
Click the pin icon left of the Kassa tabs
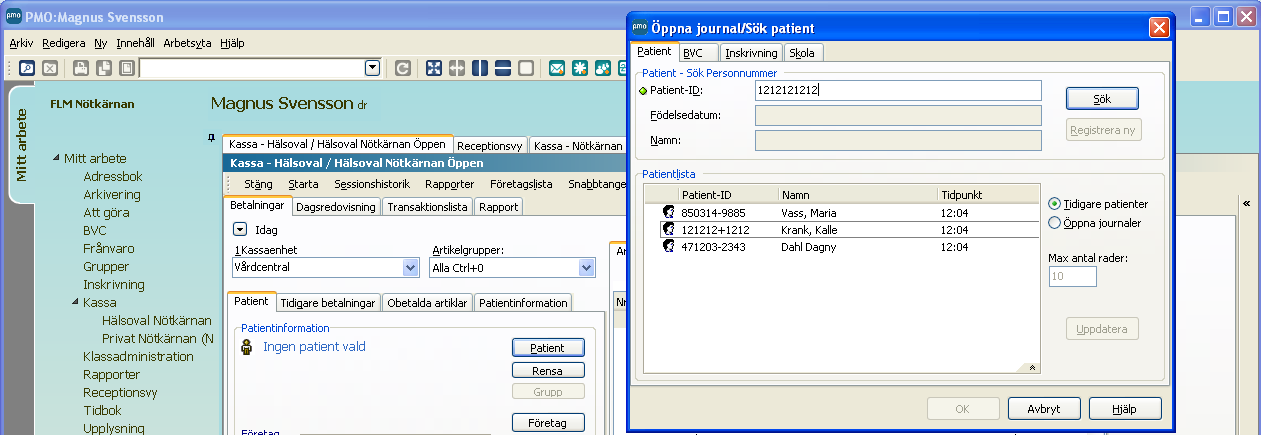click(x=212, y=137)
